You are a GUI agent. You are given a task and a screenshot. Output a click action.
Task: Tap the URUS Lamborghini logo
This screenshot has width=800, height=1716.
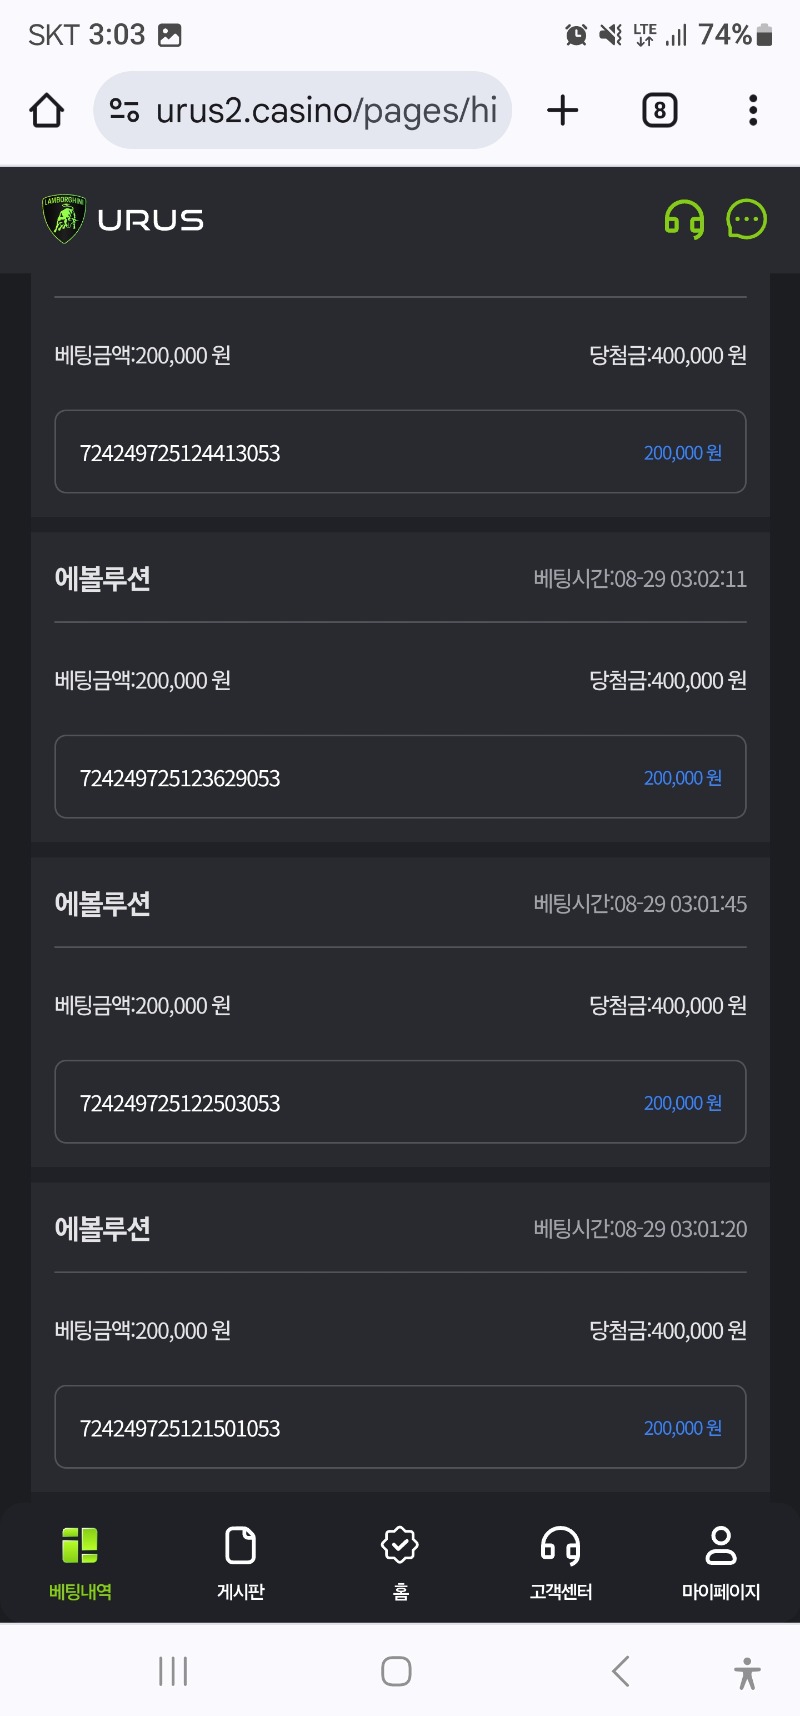pyautogui.click(x=122, y=219)
